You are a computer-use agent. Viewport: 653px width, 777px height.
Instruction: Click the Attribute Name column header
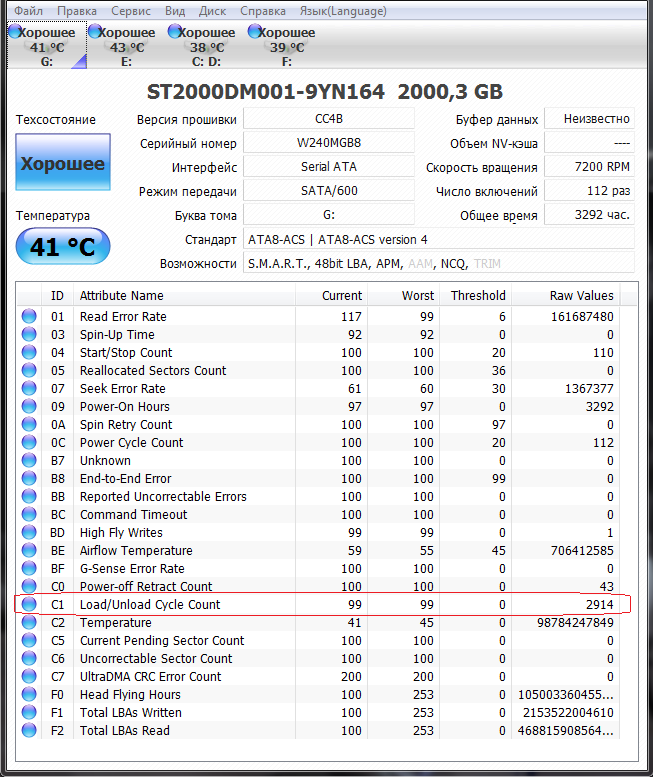pyautogui.click(x=184, y=295)
